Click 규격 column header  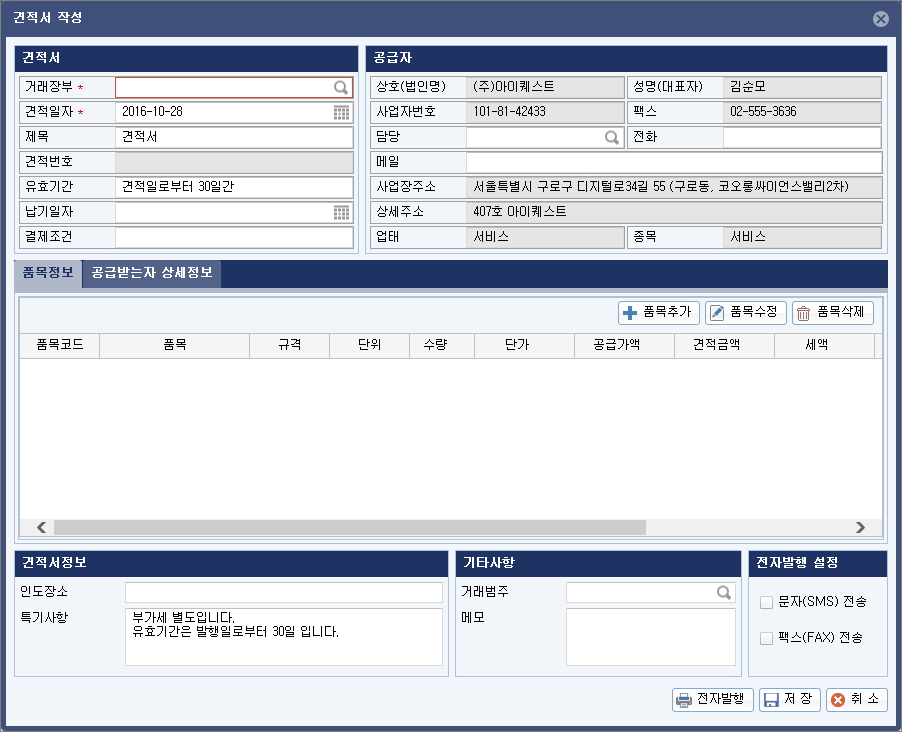tap(289, 345)
